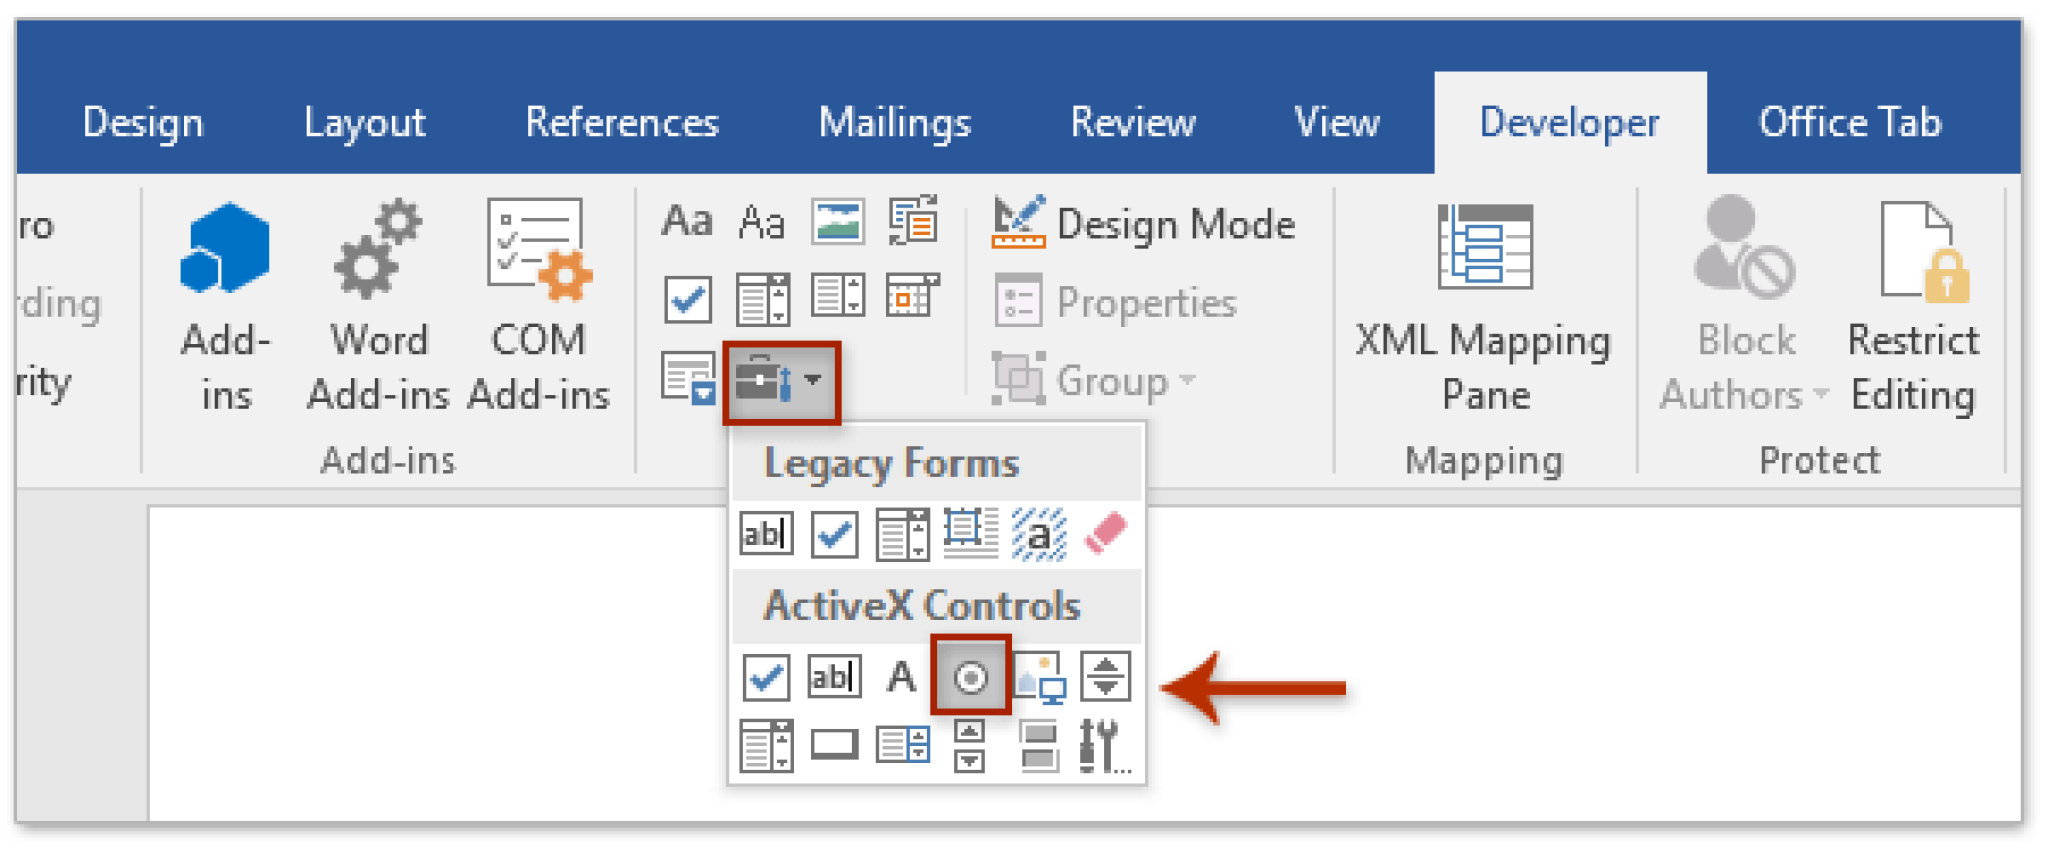
Task: Switch to Layout tab
Action: pos(365,123)
